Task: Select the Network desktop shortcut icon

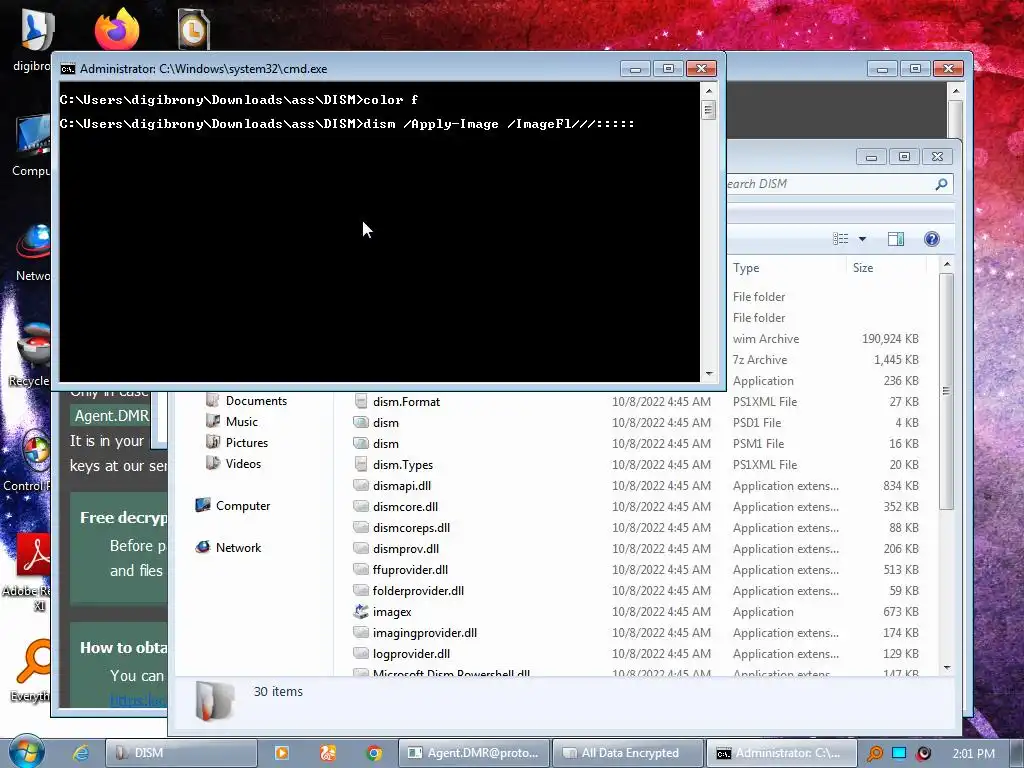Action: coord(34,243)
